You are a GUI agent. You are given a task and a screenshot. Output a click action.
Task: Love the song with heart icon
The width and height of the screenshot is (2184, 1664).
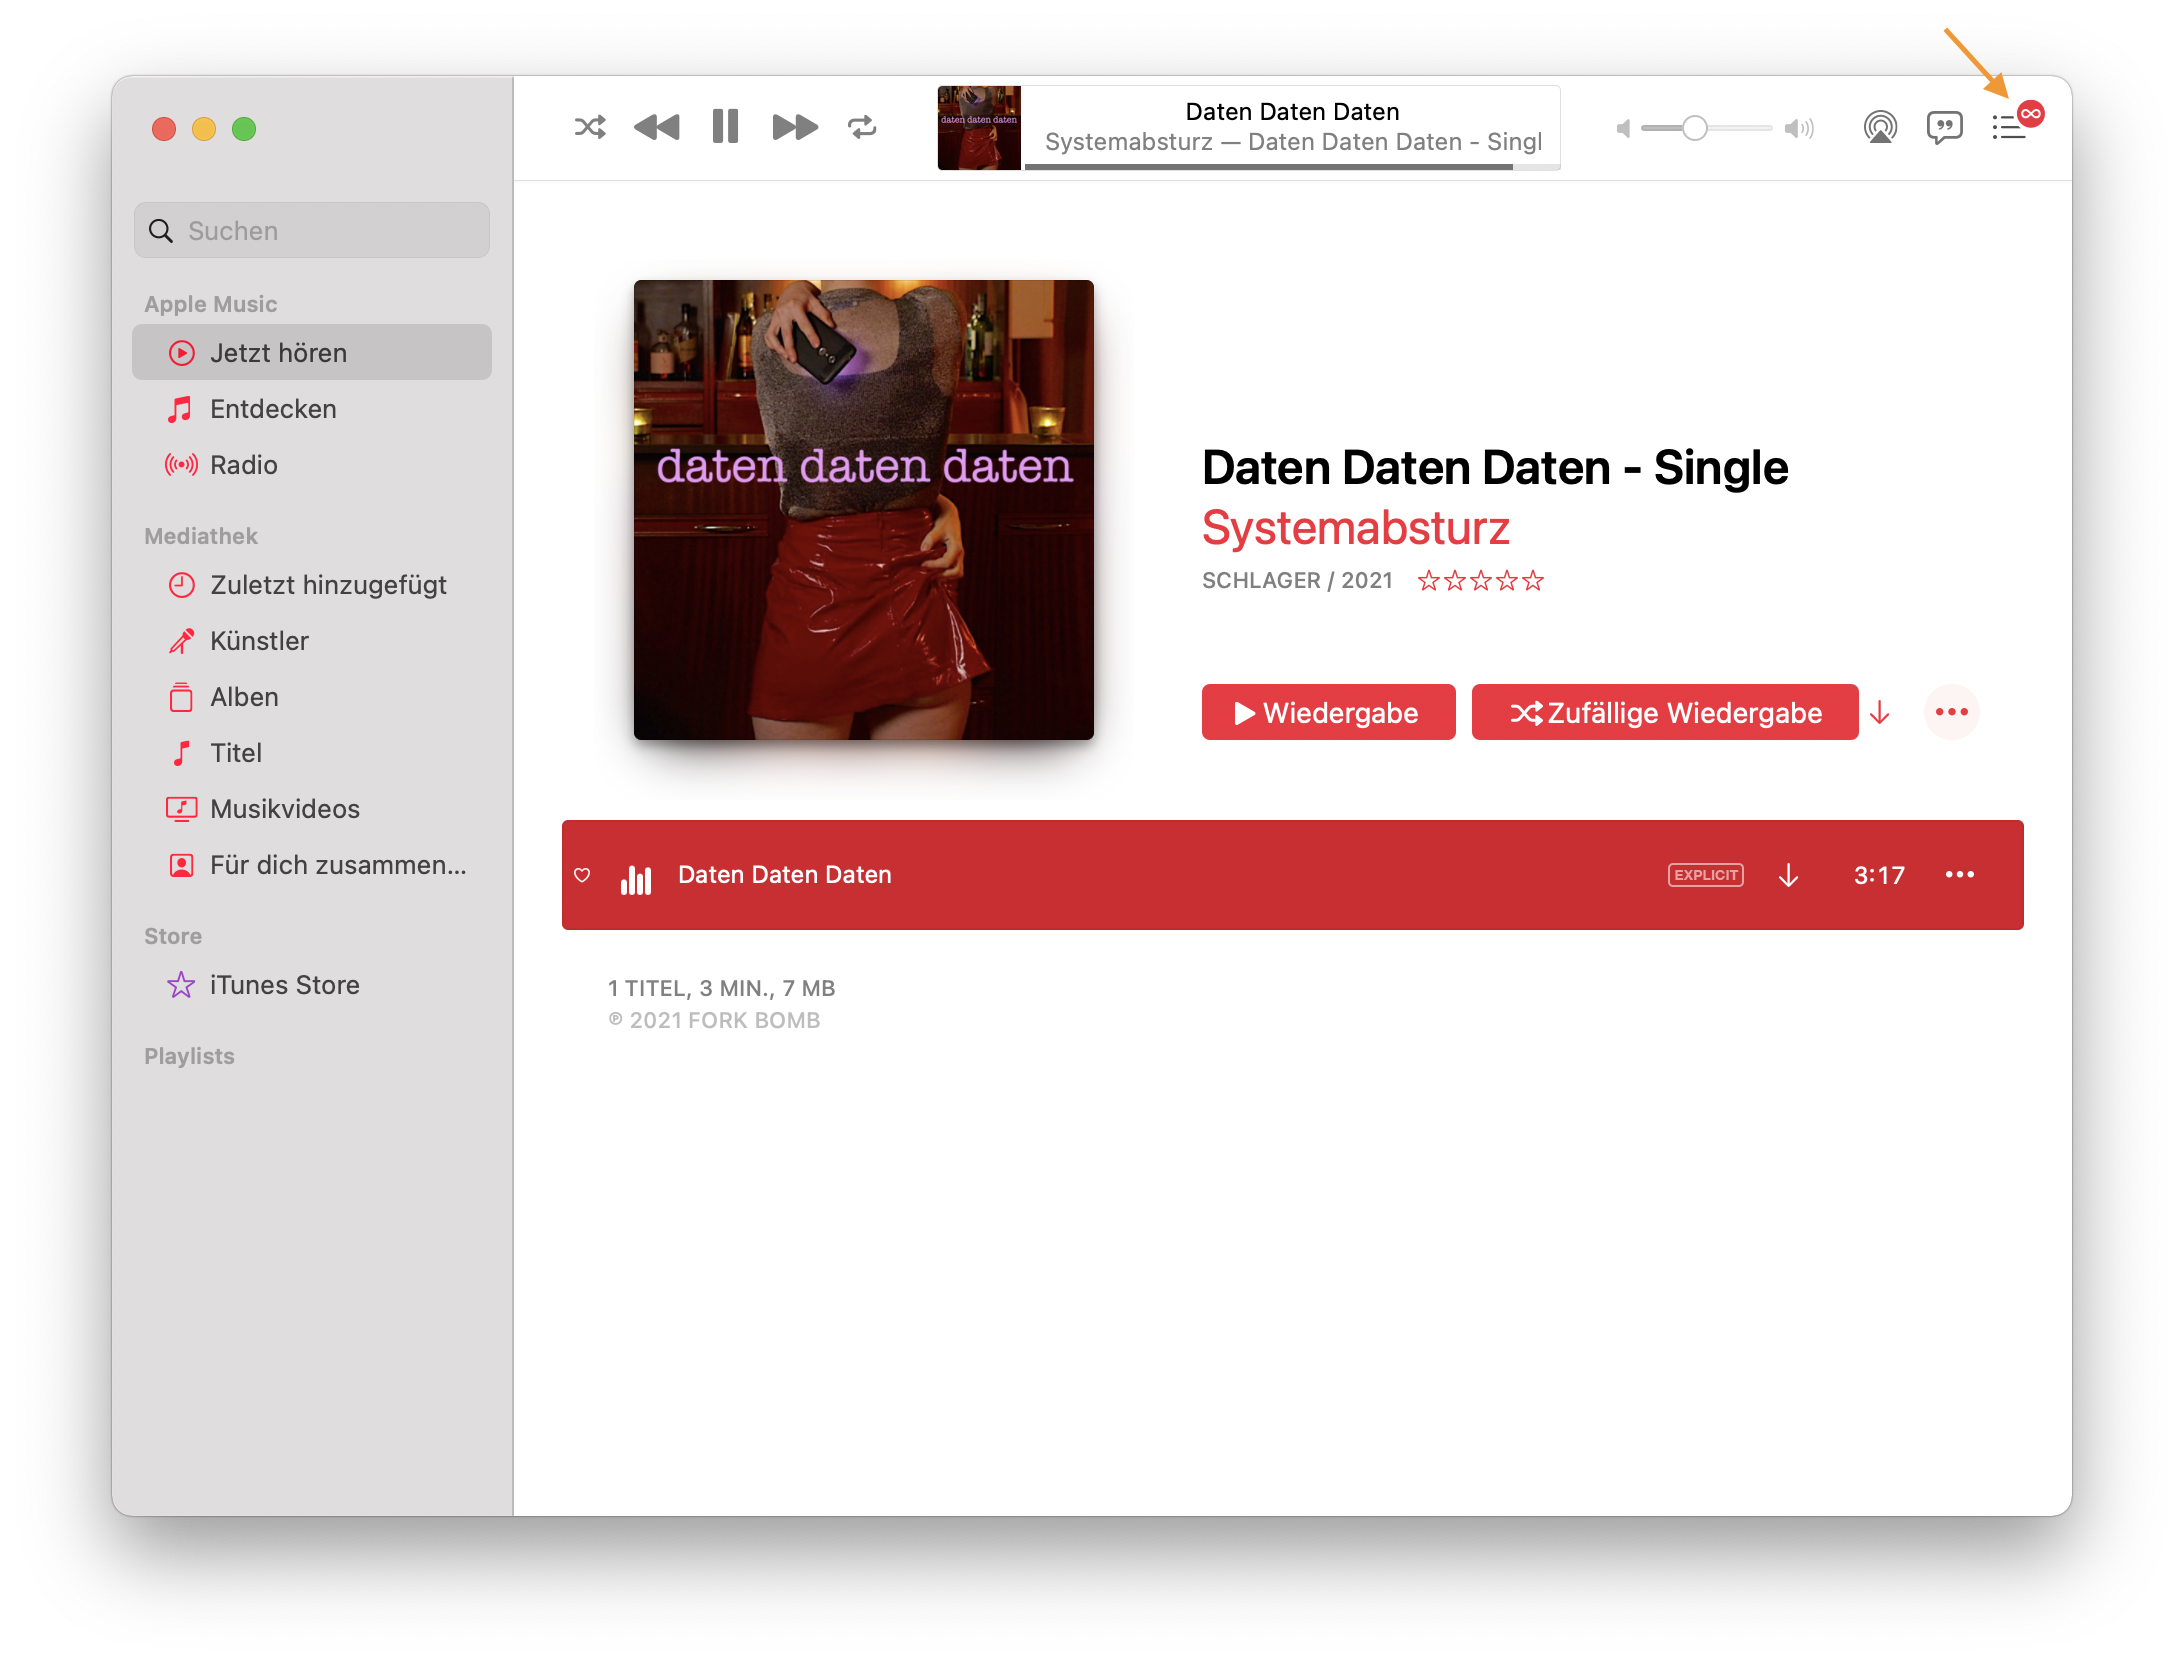(582, 875)
